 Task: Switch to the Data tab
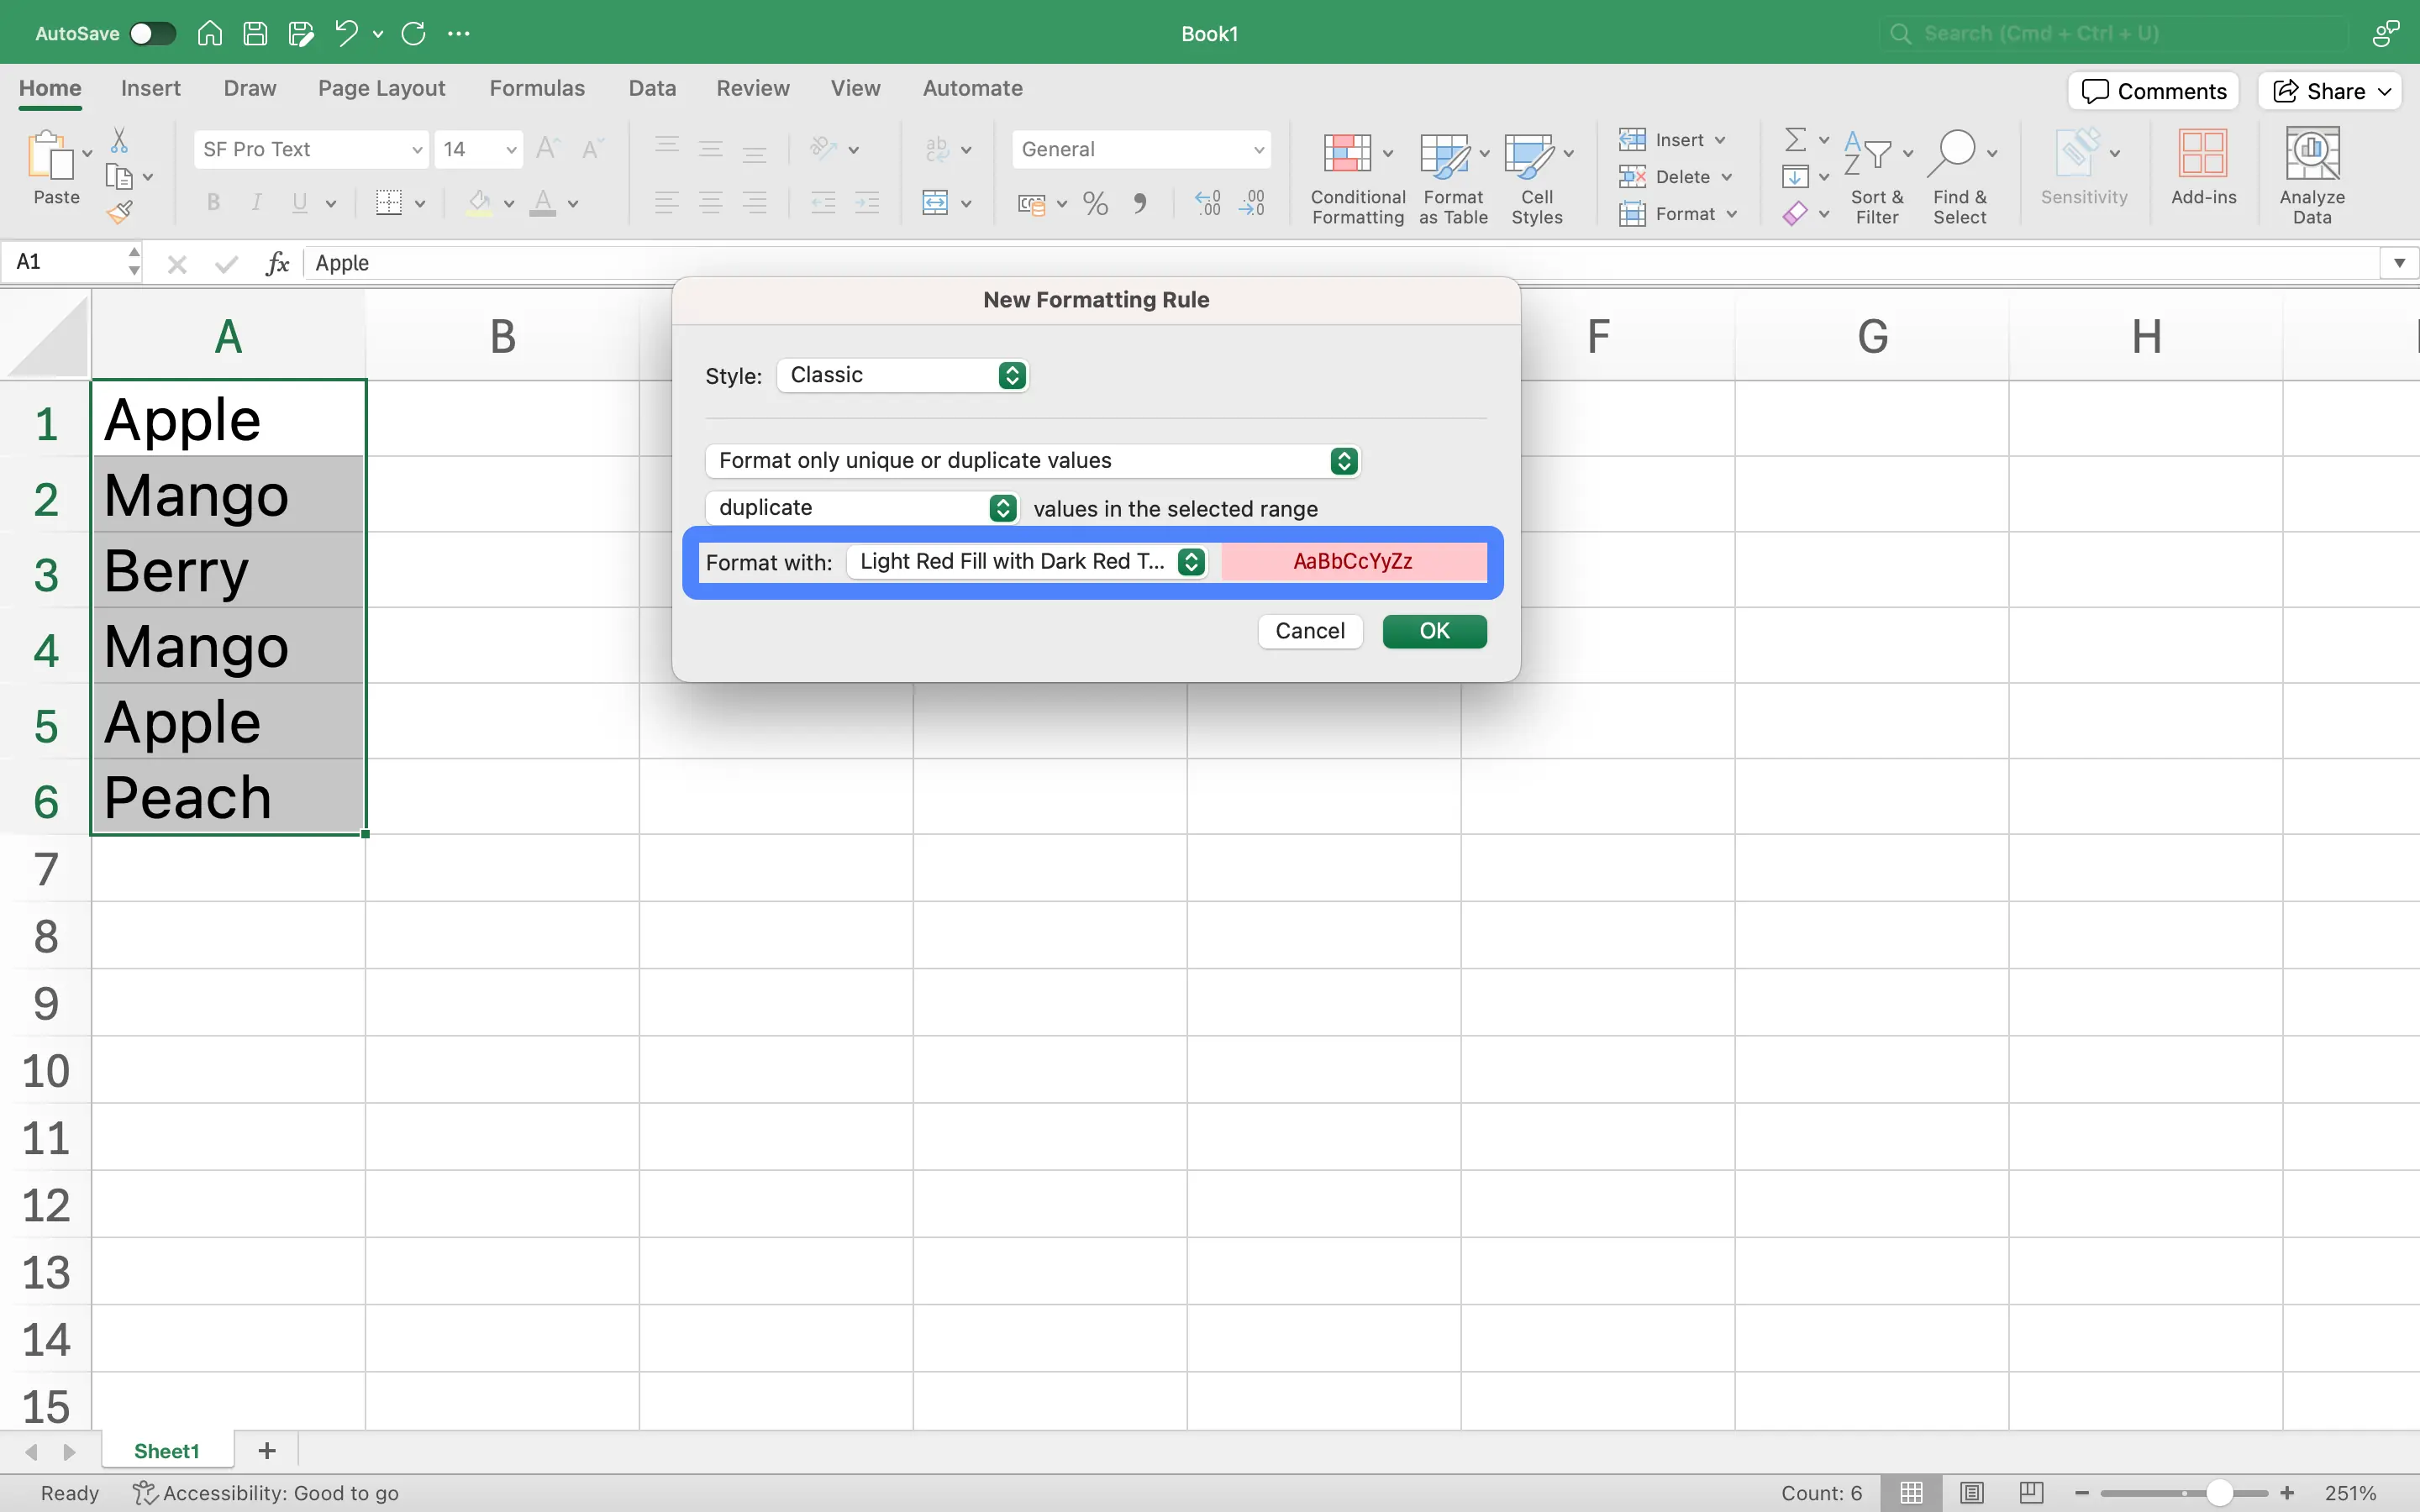652,88
